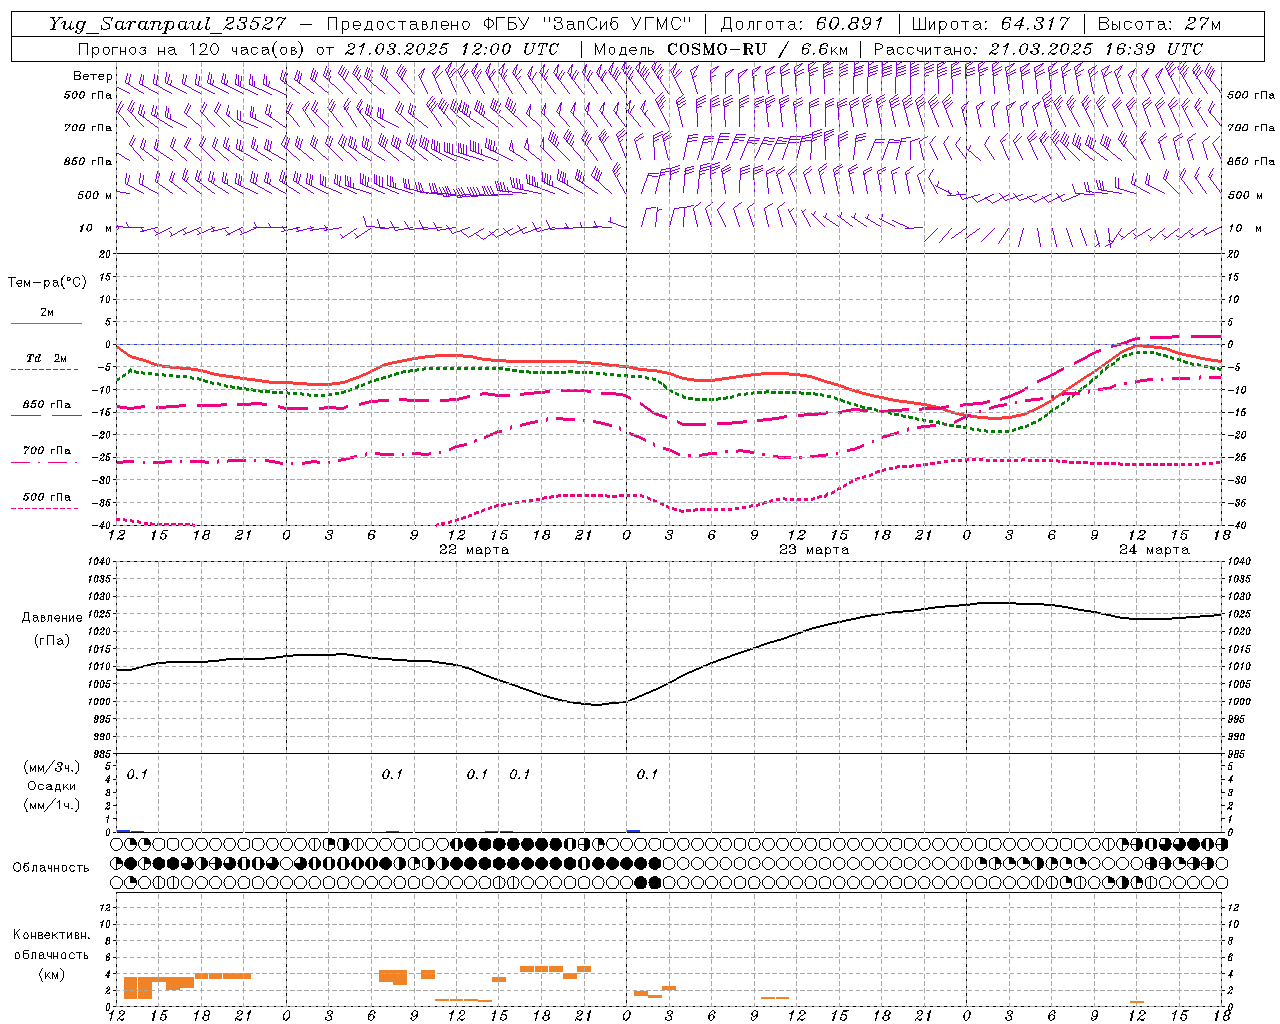Click the Конвективн. label
Image resolution: width=1280 pixels, height=1024 pixels.
[x=52, y=935]
